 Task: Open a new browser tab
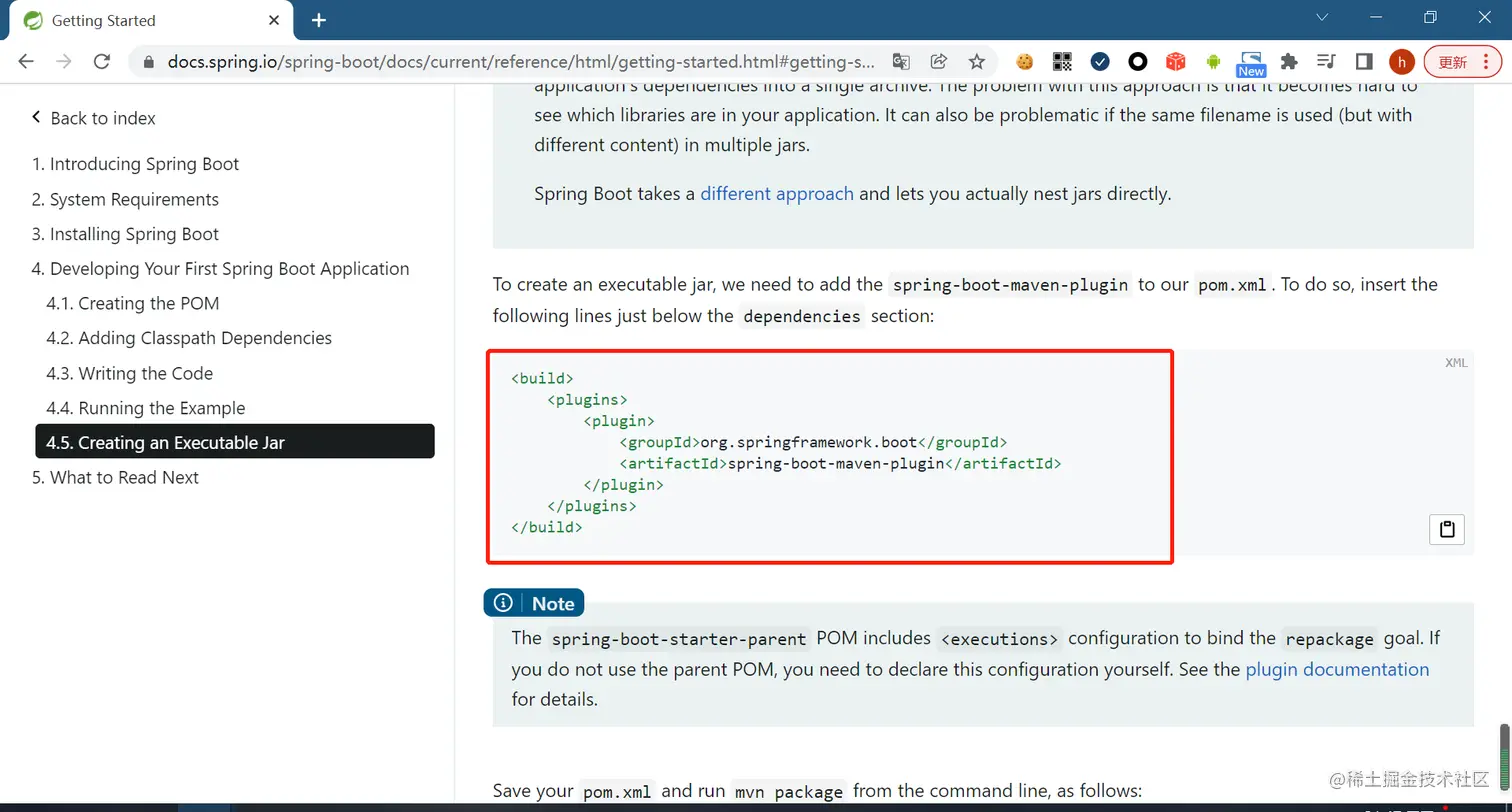(x=318, y=20)
